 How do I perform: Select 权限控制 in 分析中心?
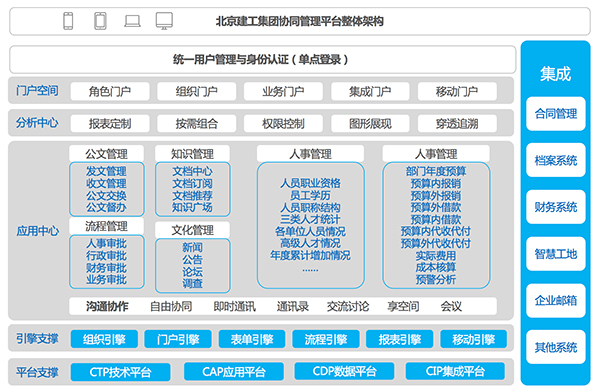tap(283, 124)
